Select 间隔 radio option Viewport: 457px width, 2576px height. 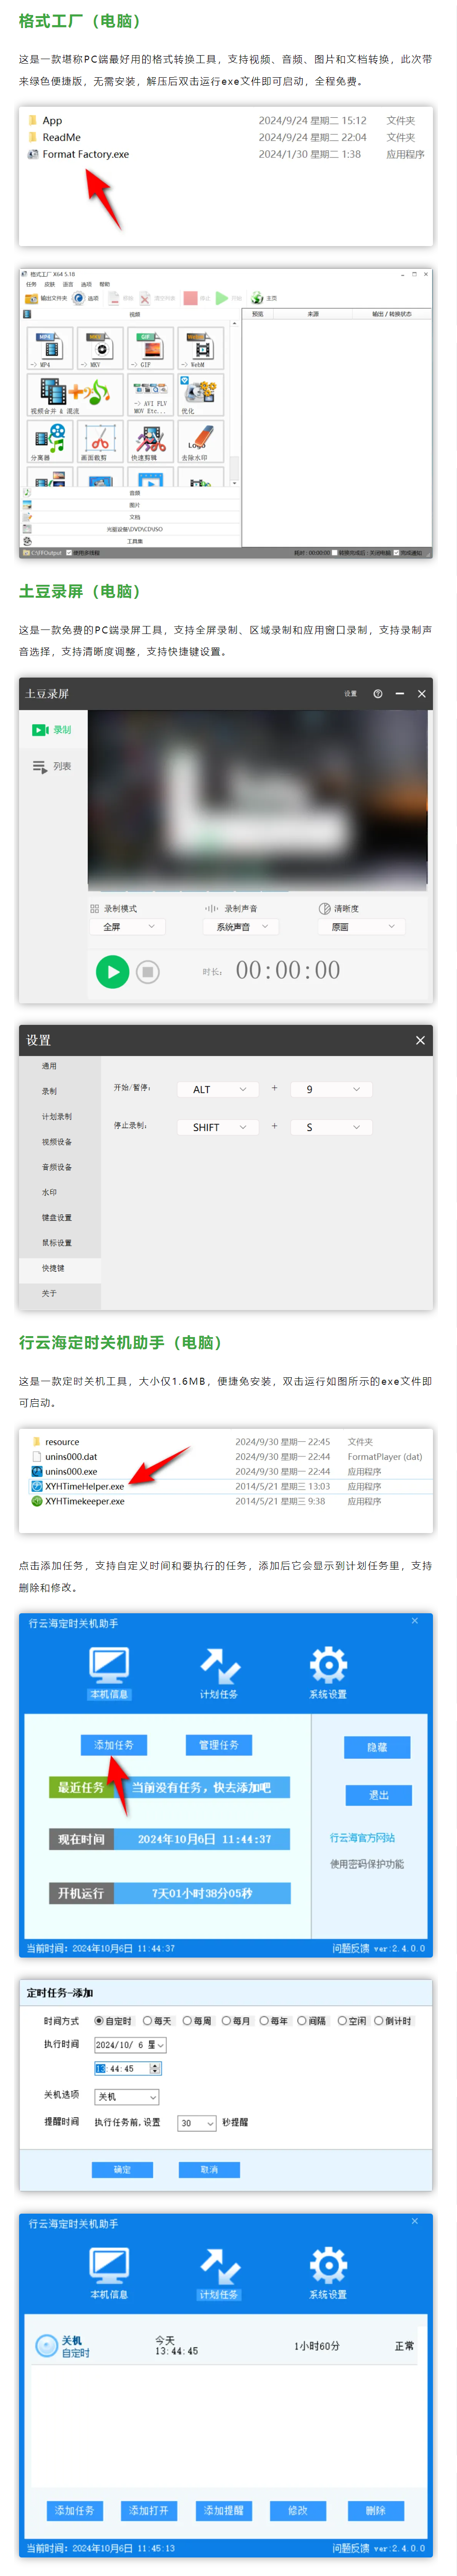coord(302,2021)
